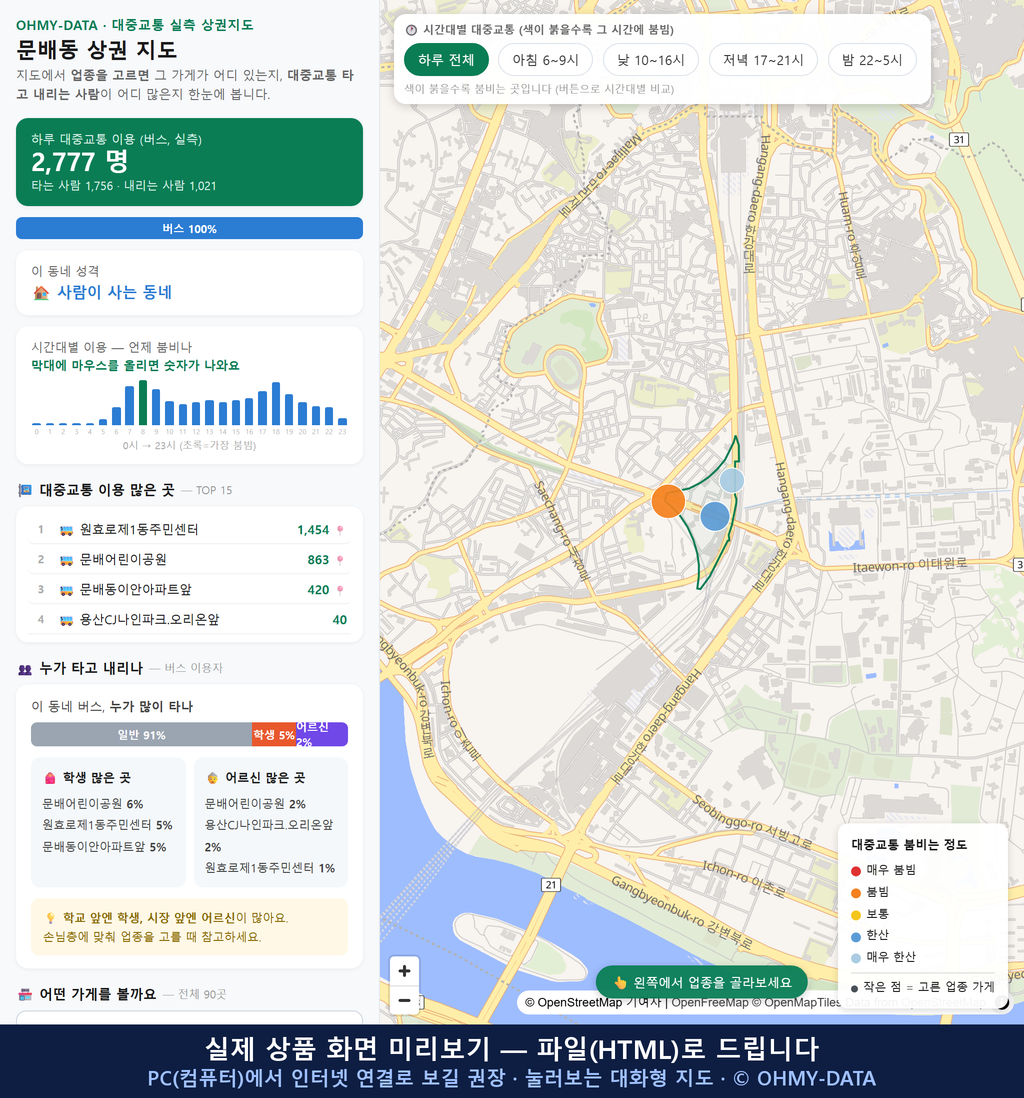Switch to 낮 10~16시 time filter
Viewport: 1024px width, 1098px height.
651,60
